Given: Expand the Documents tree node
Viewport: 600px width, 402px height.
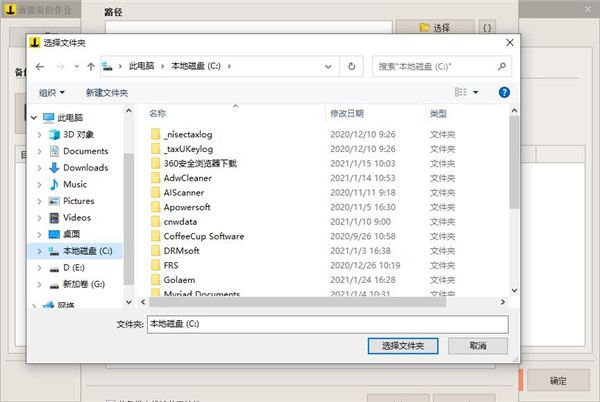Looking at the screenshot, I should pos(39,151).
